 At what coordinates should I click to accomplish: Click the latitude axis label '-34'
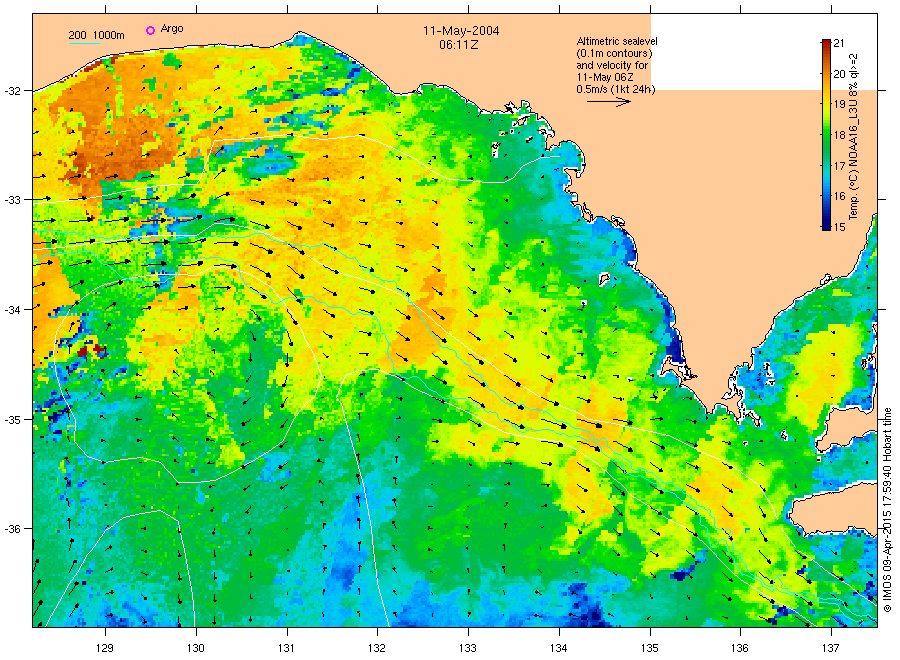[x=12, y=310]
